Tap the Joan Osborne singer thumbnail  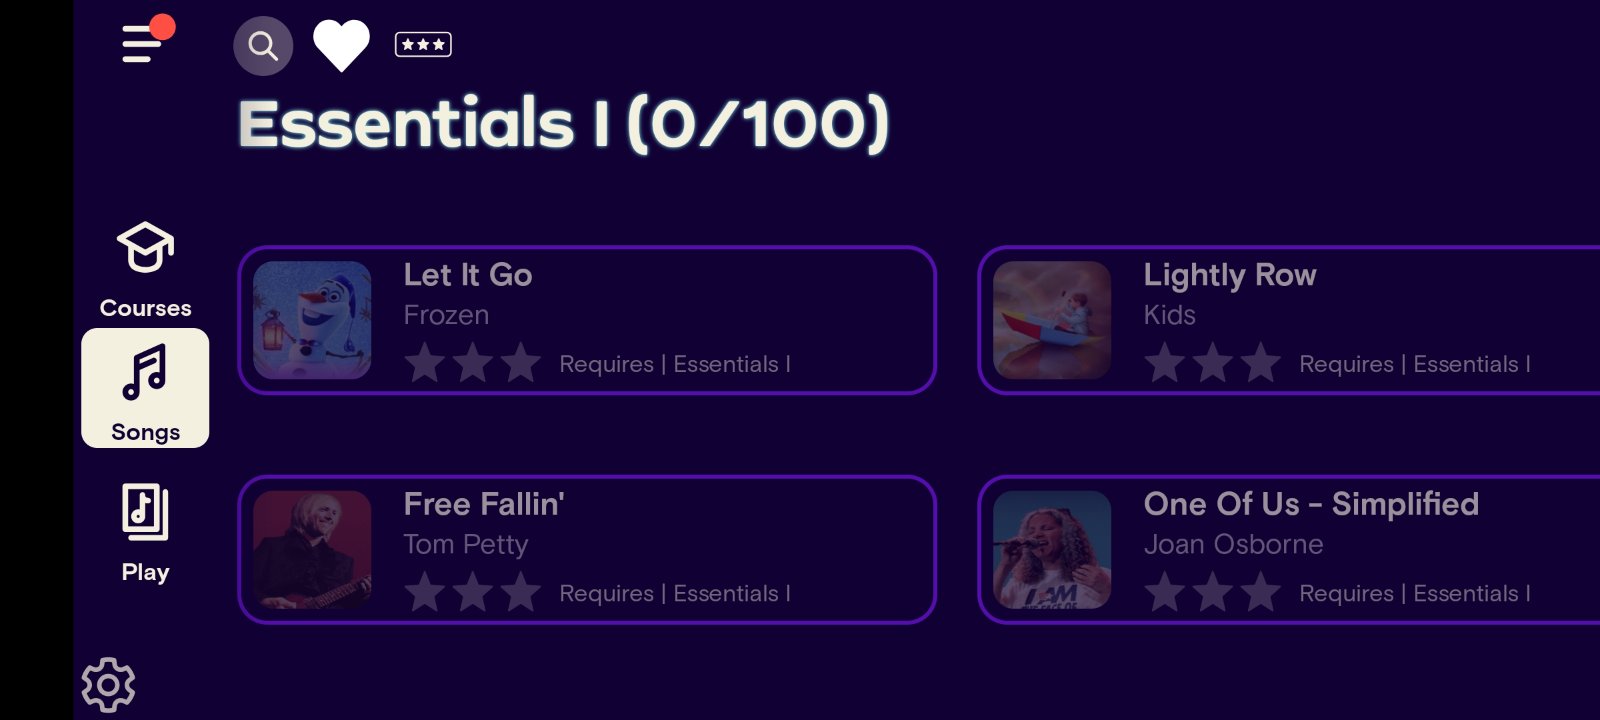[x=1052, y=549]
